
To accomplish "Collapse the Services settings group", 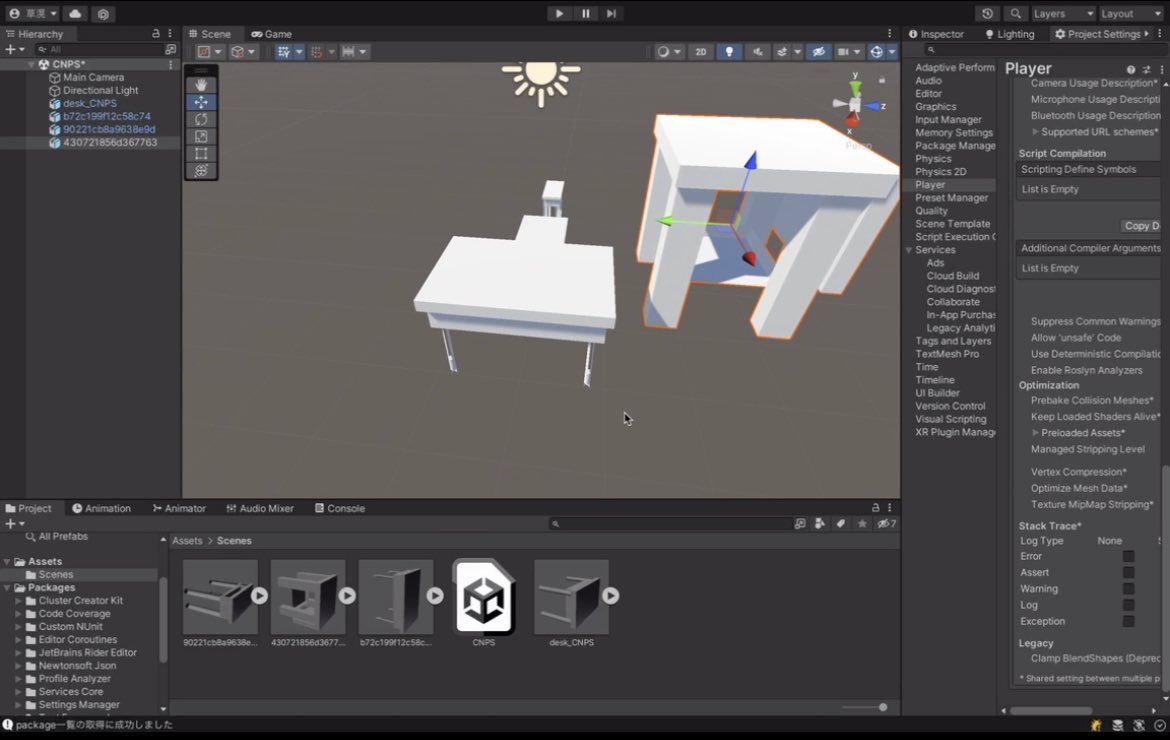I will [909, 250].
